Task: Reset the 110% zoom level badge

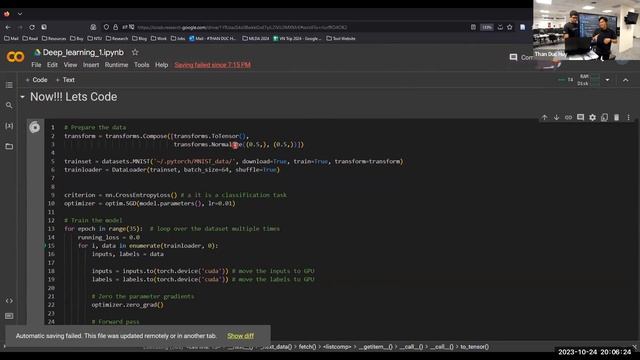Action: (x=487, y=27)
